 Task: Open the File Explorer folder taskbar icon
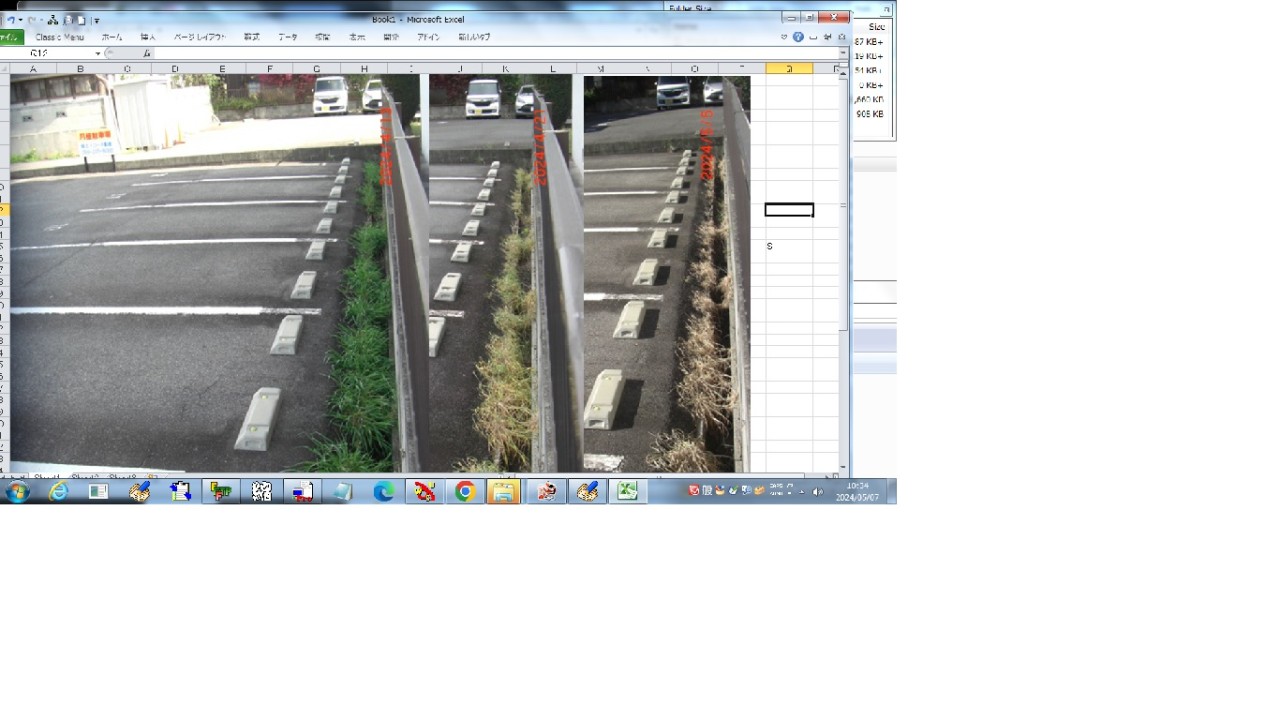pos(504,491)
